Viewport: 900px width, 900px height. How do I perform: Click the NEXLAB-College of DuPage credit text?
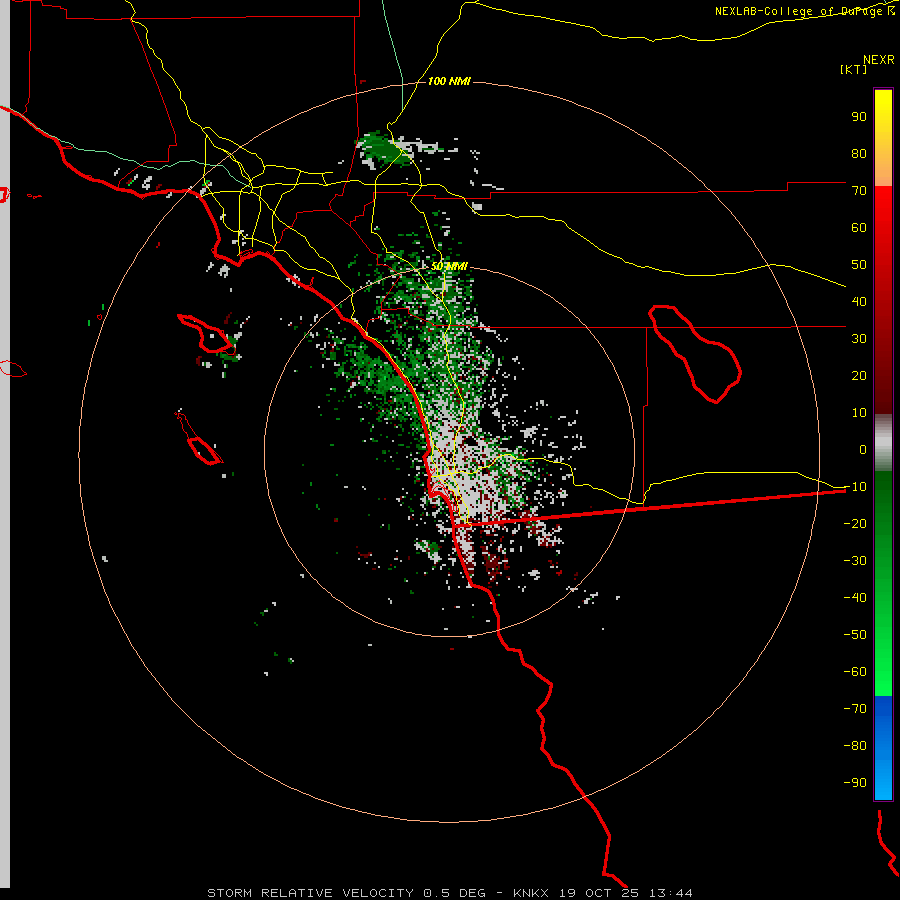coord(804,11)
